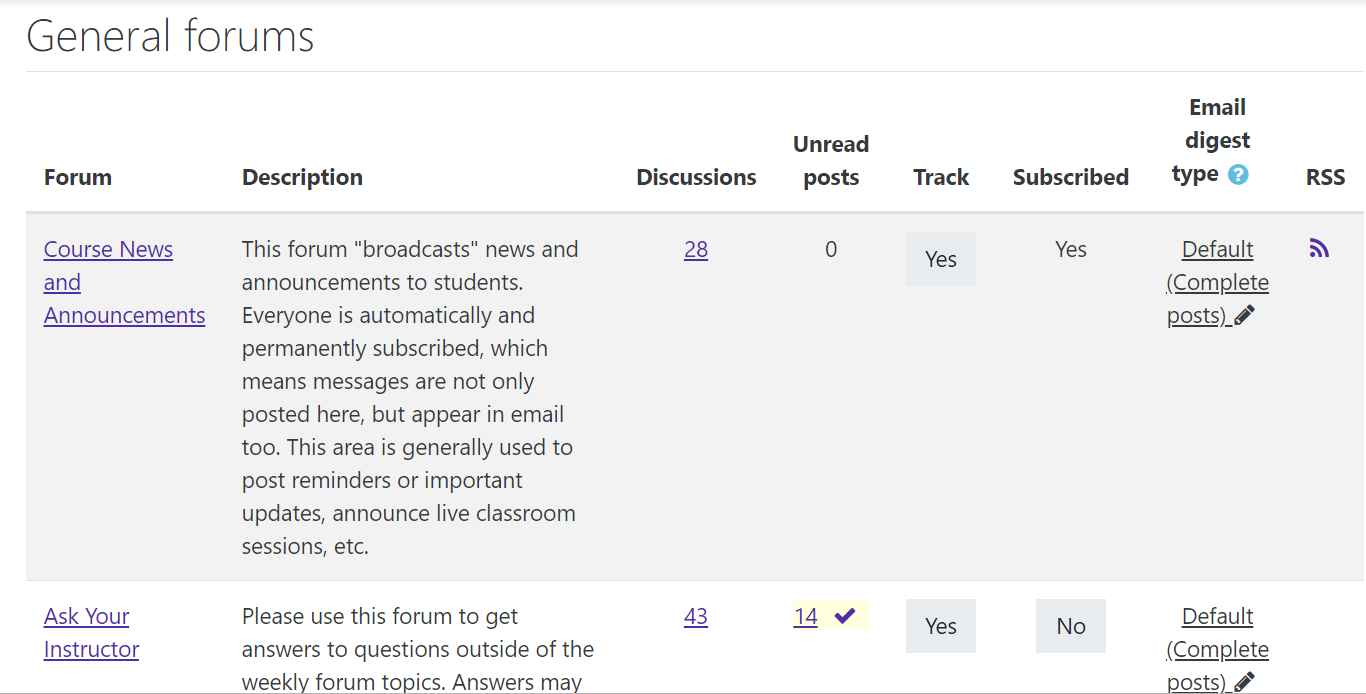
Task: Click the 43 discussions count link
Action: coord(696,616)
